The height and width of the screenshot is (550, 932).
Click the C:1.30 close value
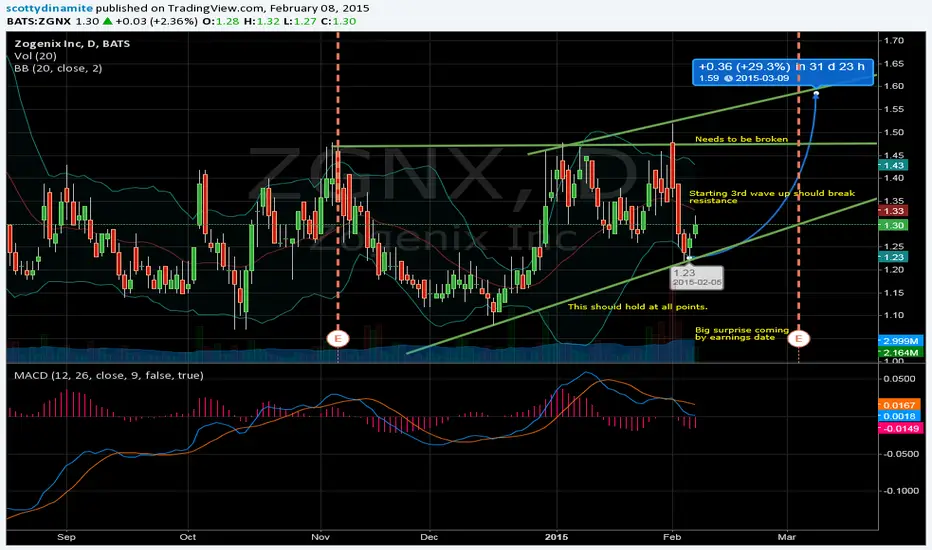[338, 21]
